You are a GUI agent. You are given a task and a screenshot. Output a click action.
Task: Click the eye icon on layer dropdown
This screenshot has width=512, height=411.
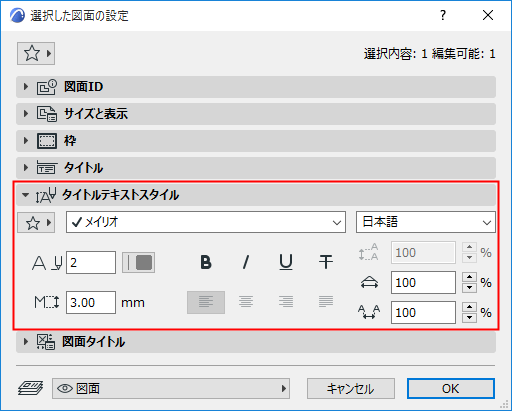(x=65, y=388)
